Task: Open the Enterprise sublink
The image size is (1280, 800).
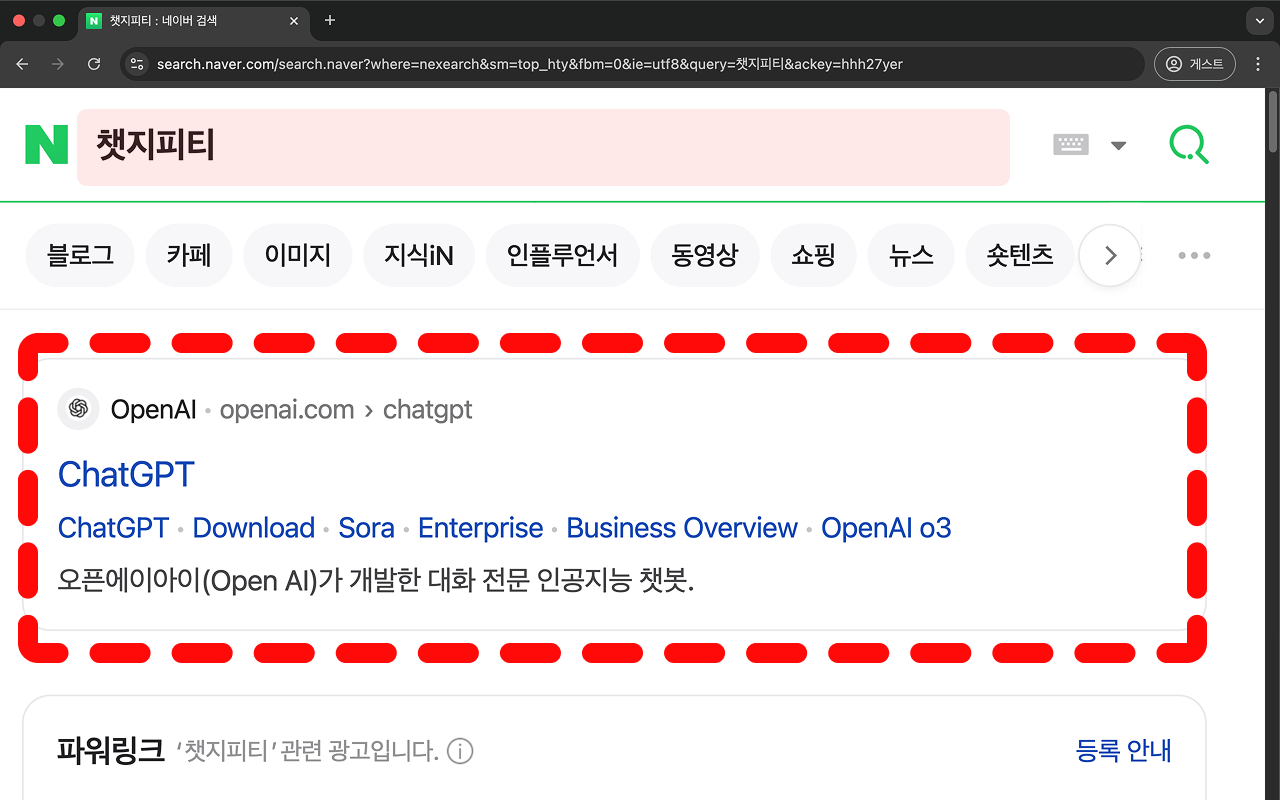Action: coord(481,528)
